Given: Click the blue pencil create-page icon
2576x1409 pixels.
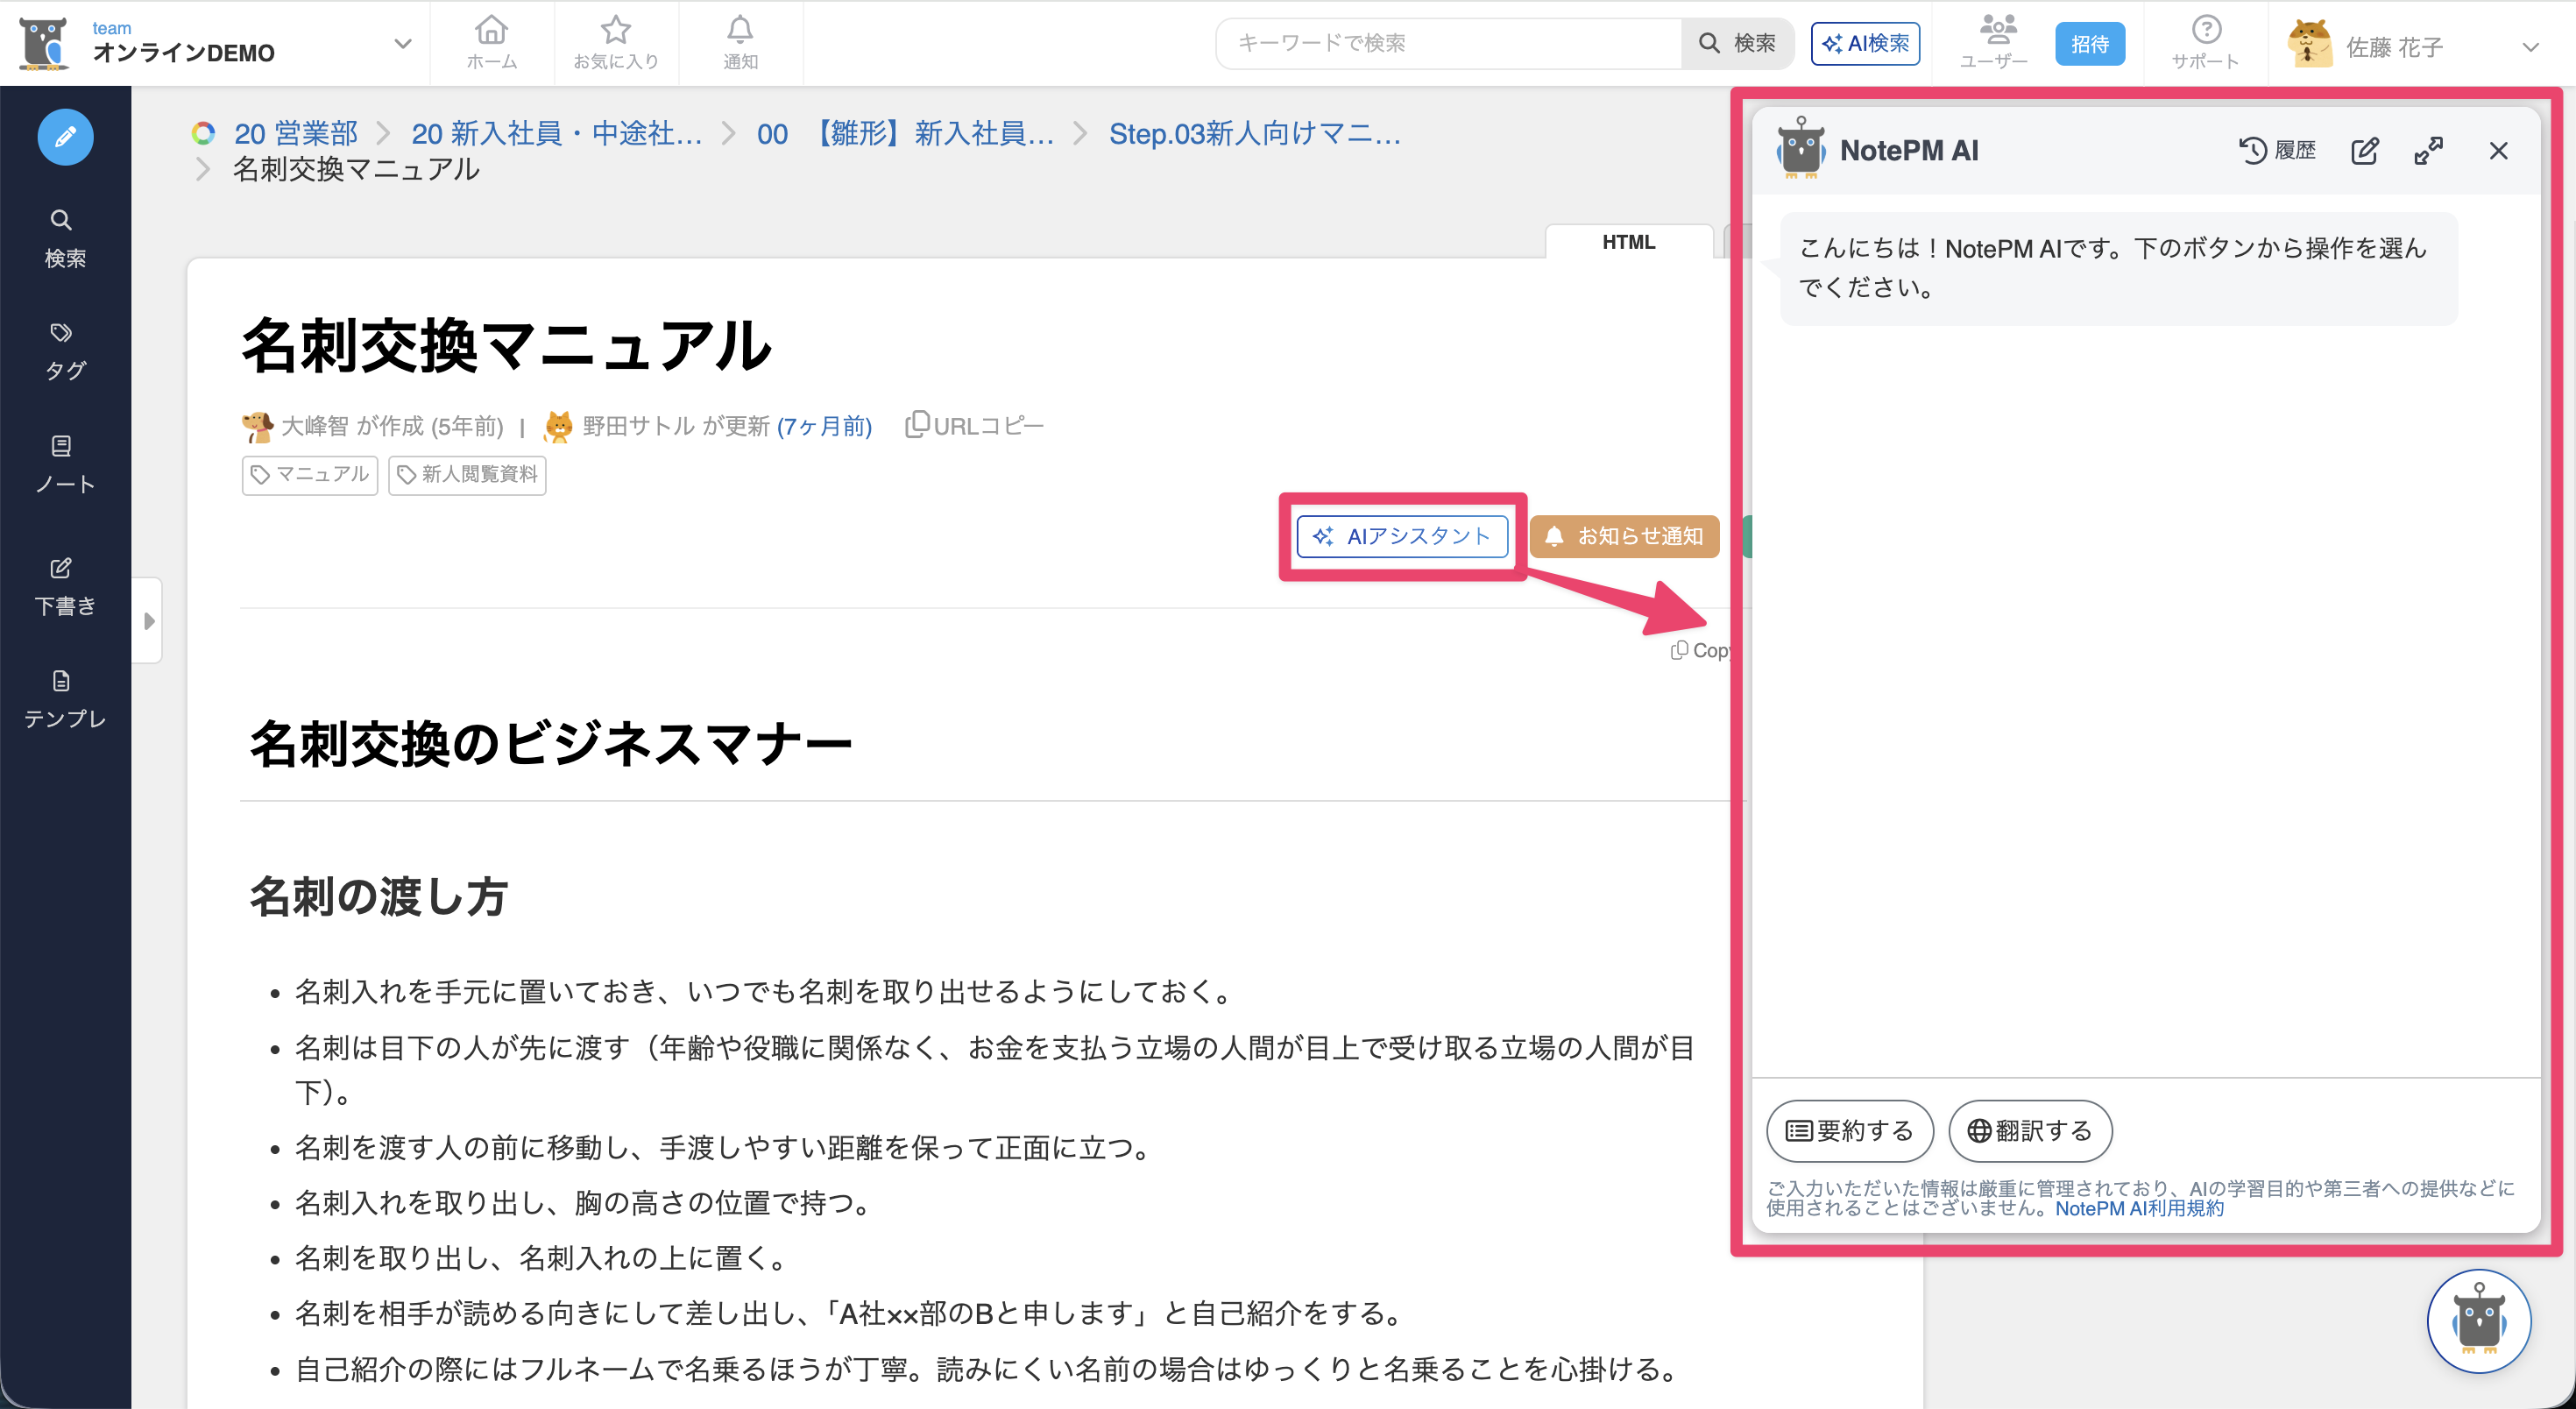Looking at the screenshot, I should point(65,137).
